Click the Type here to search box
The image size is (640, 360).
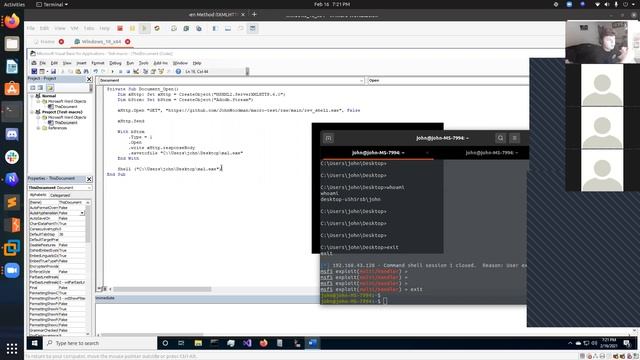coord(100,343)
